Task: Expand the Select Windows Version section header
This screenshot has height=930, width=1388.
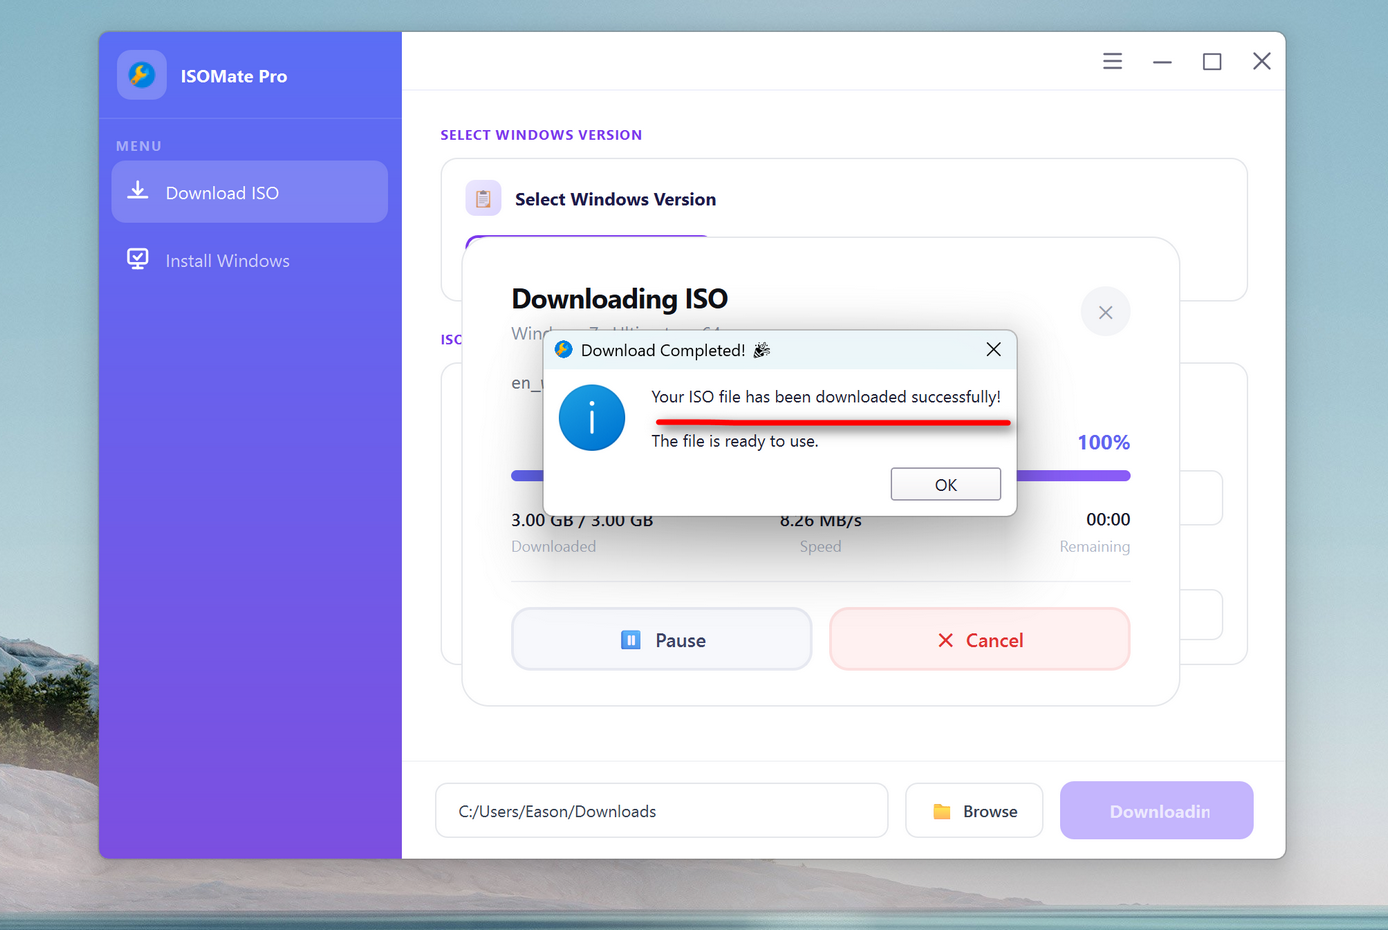Action: (615, 199)
